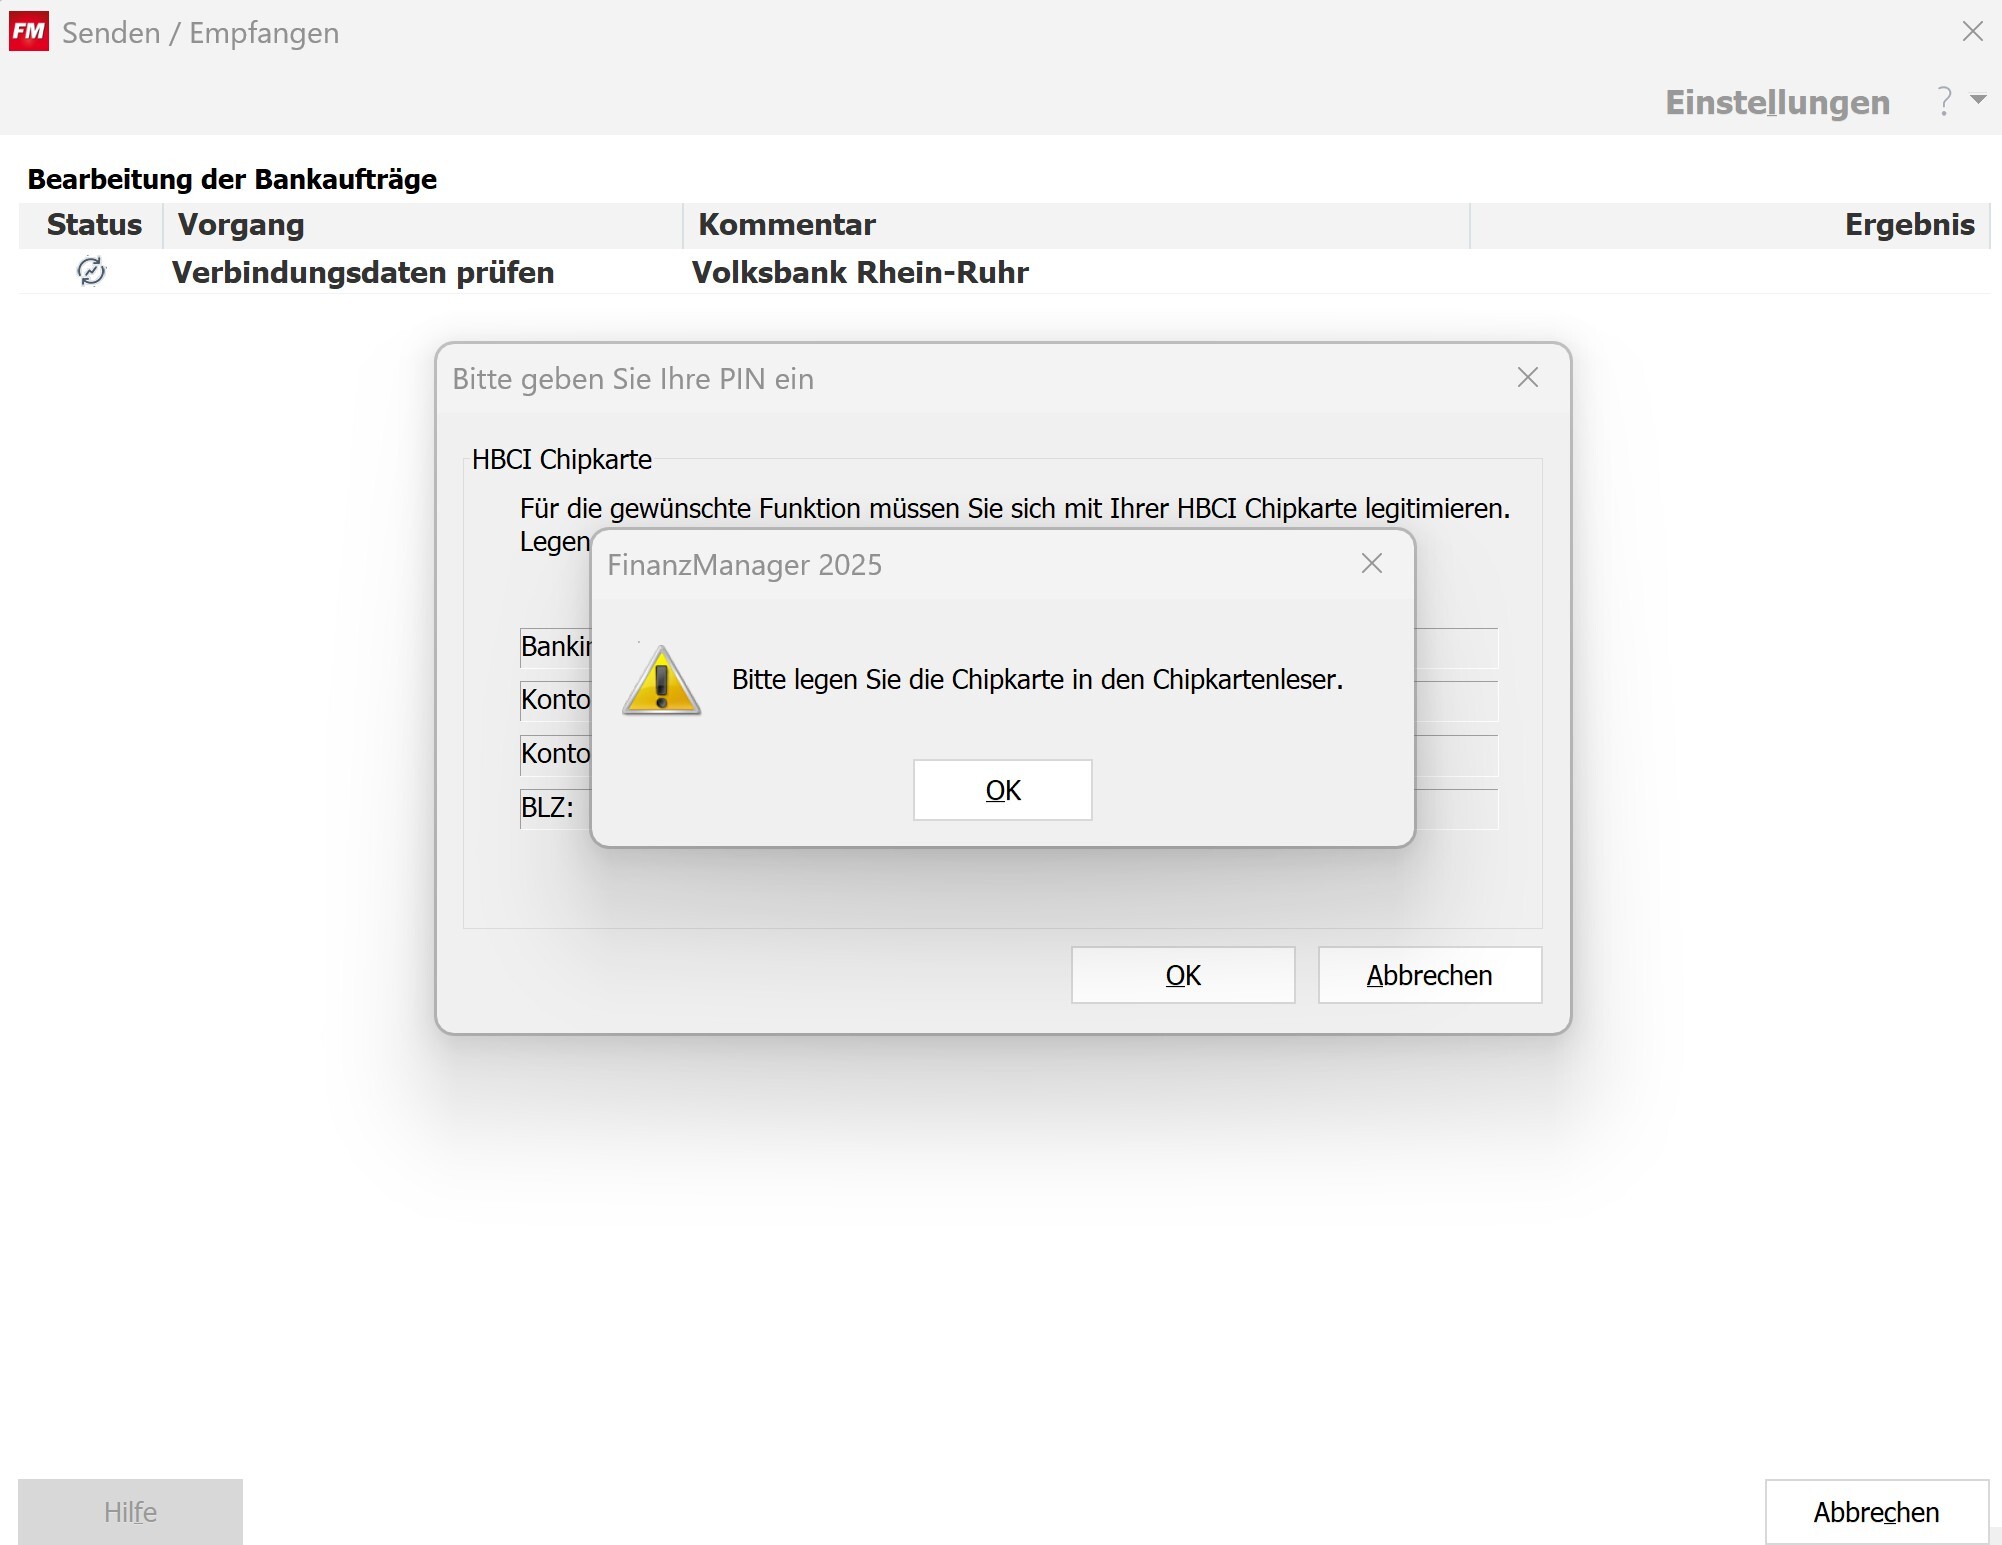Click Abbrechen at bottom right of window

(1876, 1512)
